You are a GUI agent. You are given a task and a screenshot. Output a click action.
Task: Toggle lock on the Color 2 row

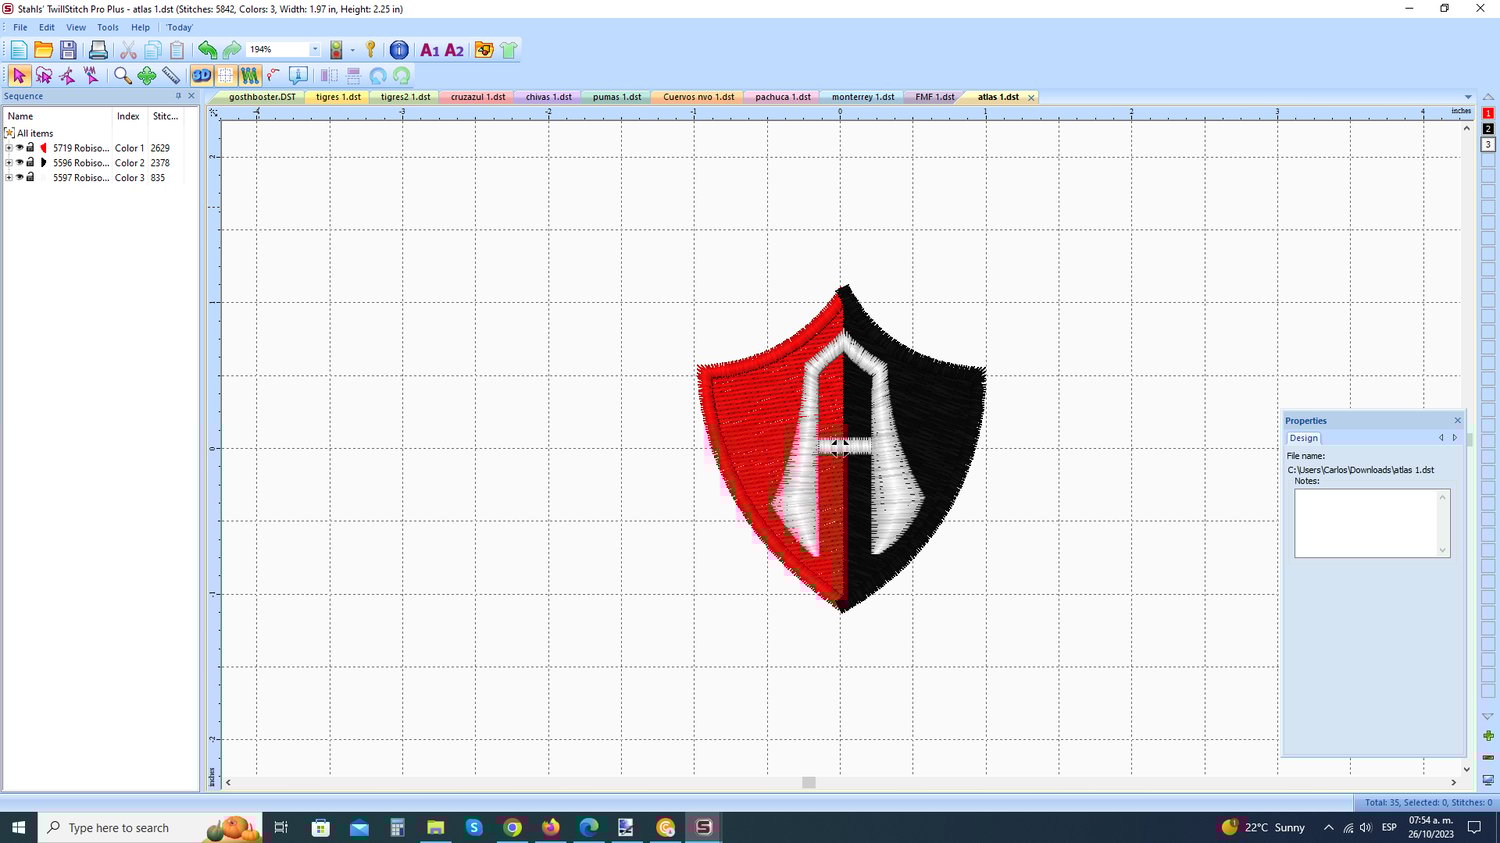click(x=30, y=163)
